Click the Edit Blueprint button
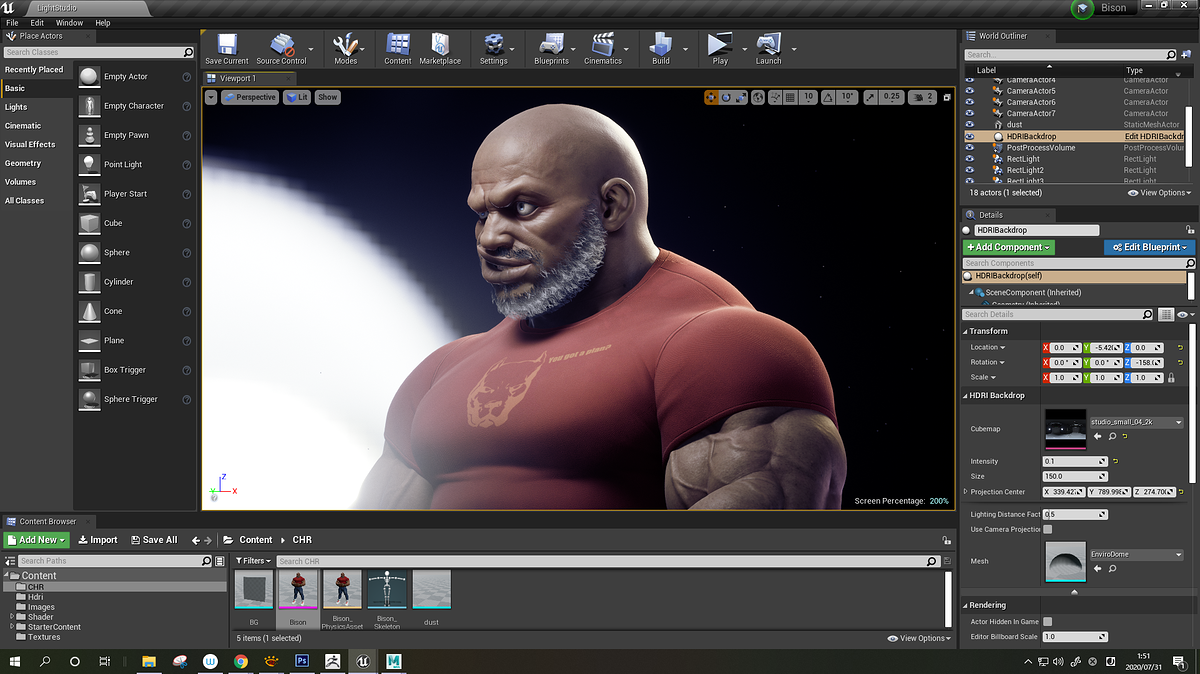Screen dimensions: 1200x674 click(1150, 247)
